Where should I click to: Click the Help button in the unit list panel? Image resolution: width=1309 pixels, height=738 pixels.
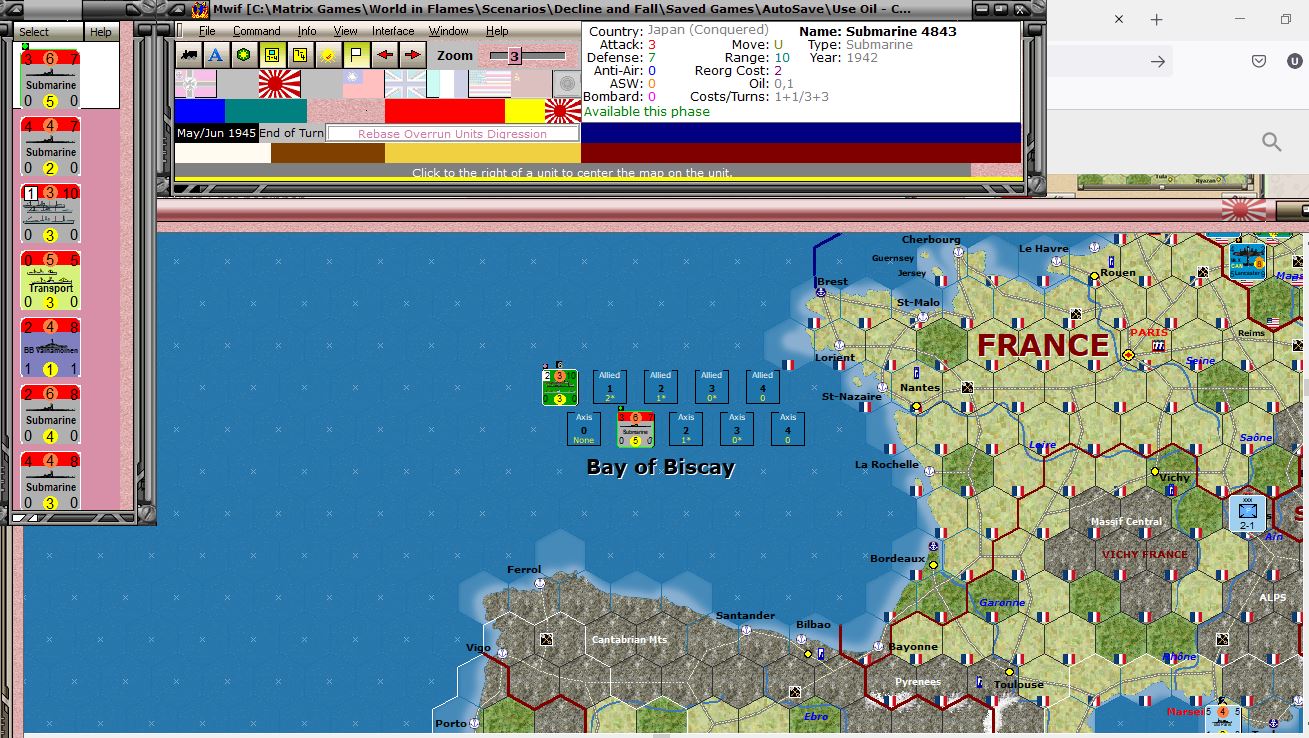tap(101, 32)
